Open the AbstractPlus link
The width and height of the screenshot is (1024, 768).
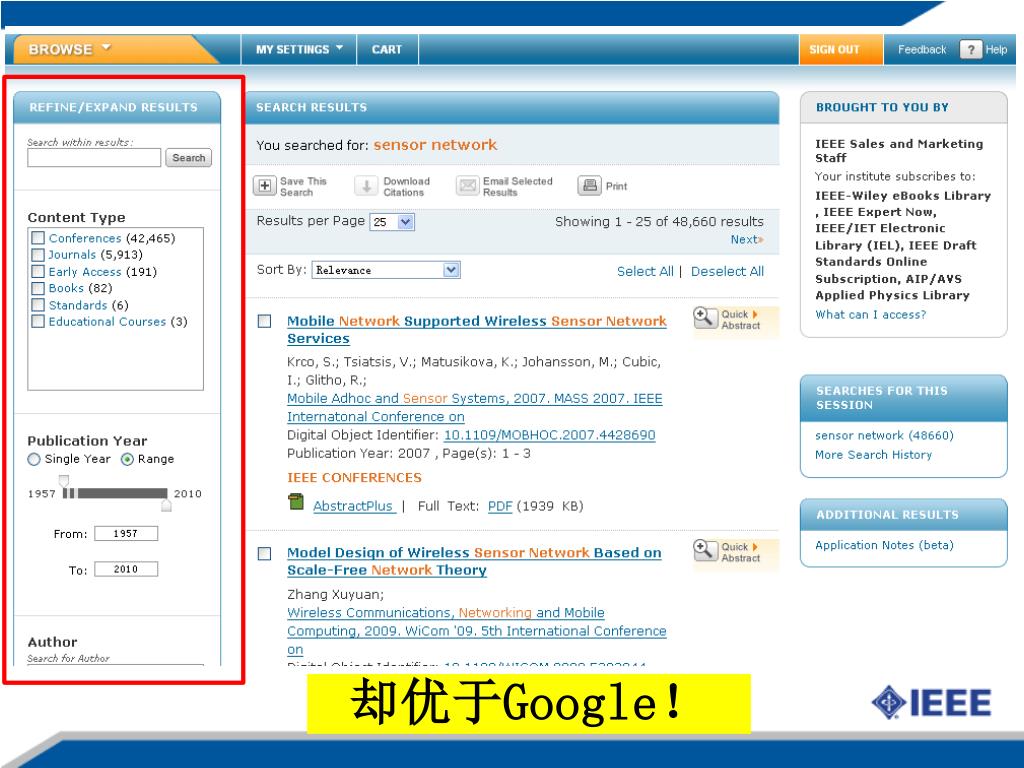pyautogui.click(x=353, y=506)
